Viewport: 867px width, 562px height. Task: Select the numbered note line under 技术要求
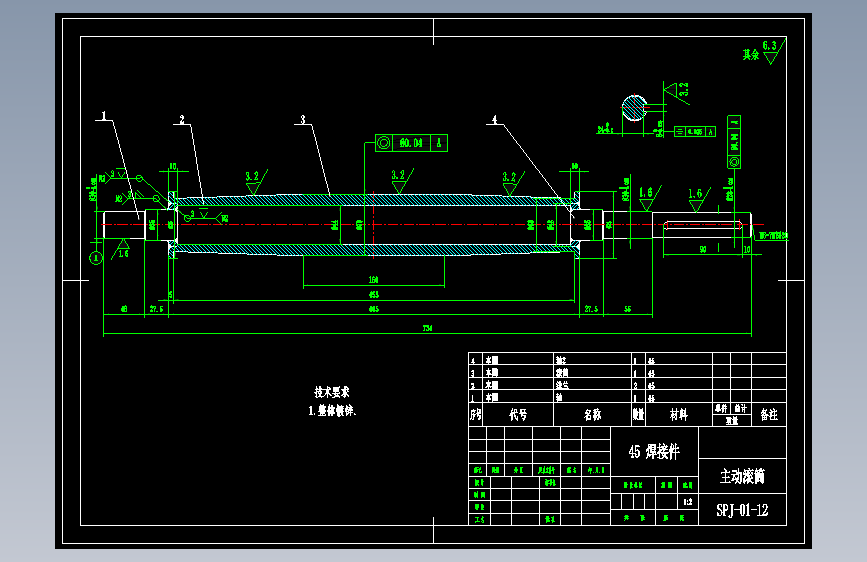pyautogui.click(x=332, y=410)
